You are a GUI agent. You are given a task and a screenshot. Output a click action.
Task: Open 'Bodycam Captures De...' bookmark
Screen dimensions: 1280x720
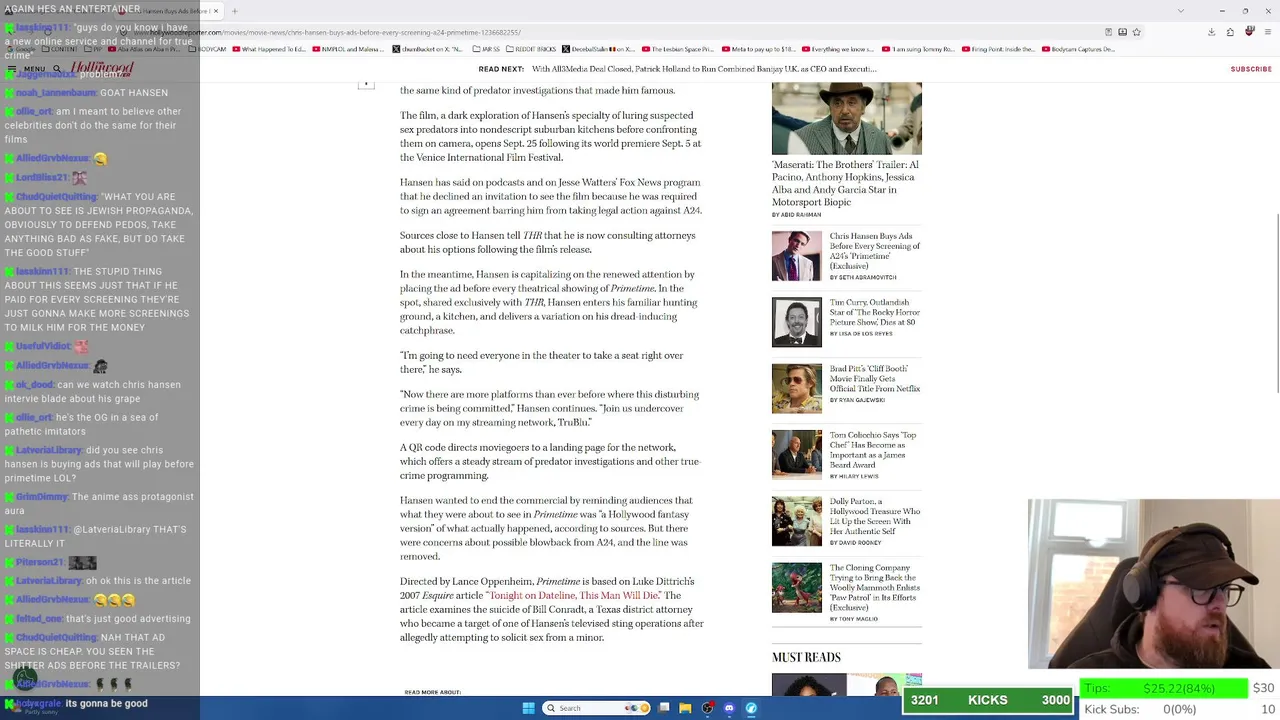click(x=1078, y=49)
